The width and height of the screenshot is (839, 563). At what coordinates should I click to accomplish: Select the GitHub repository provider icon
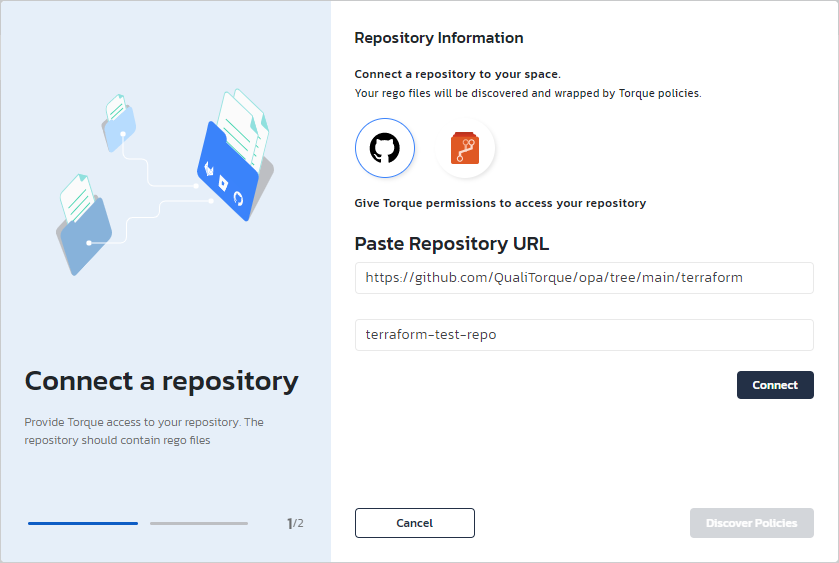pos(384,148)
